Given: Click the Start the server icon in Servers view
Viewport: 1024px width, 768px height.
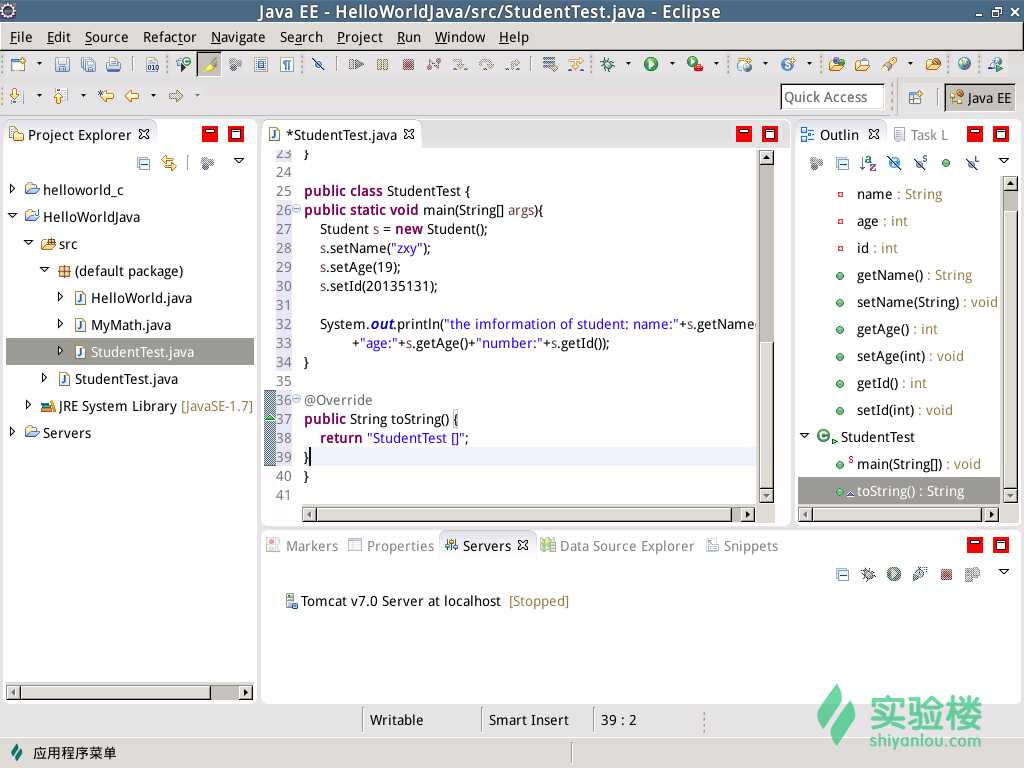Looking at the screenshot, I should (x=894, y=574).
